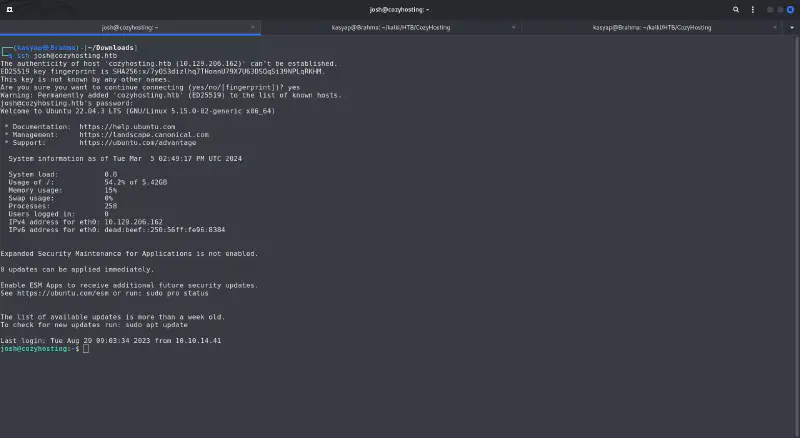Click the search magnifier icon
Screen dimensions: 800x438
pyautogui.click(x=736, y=9)
